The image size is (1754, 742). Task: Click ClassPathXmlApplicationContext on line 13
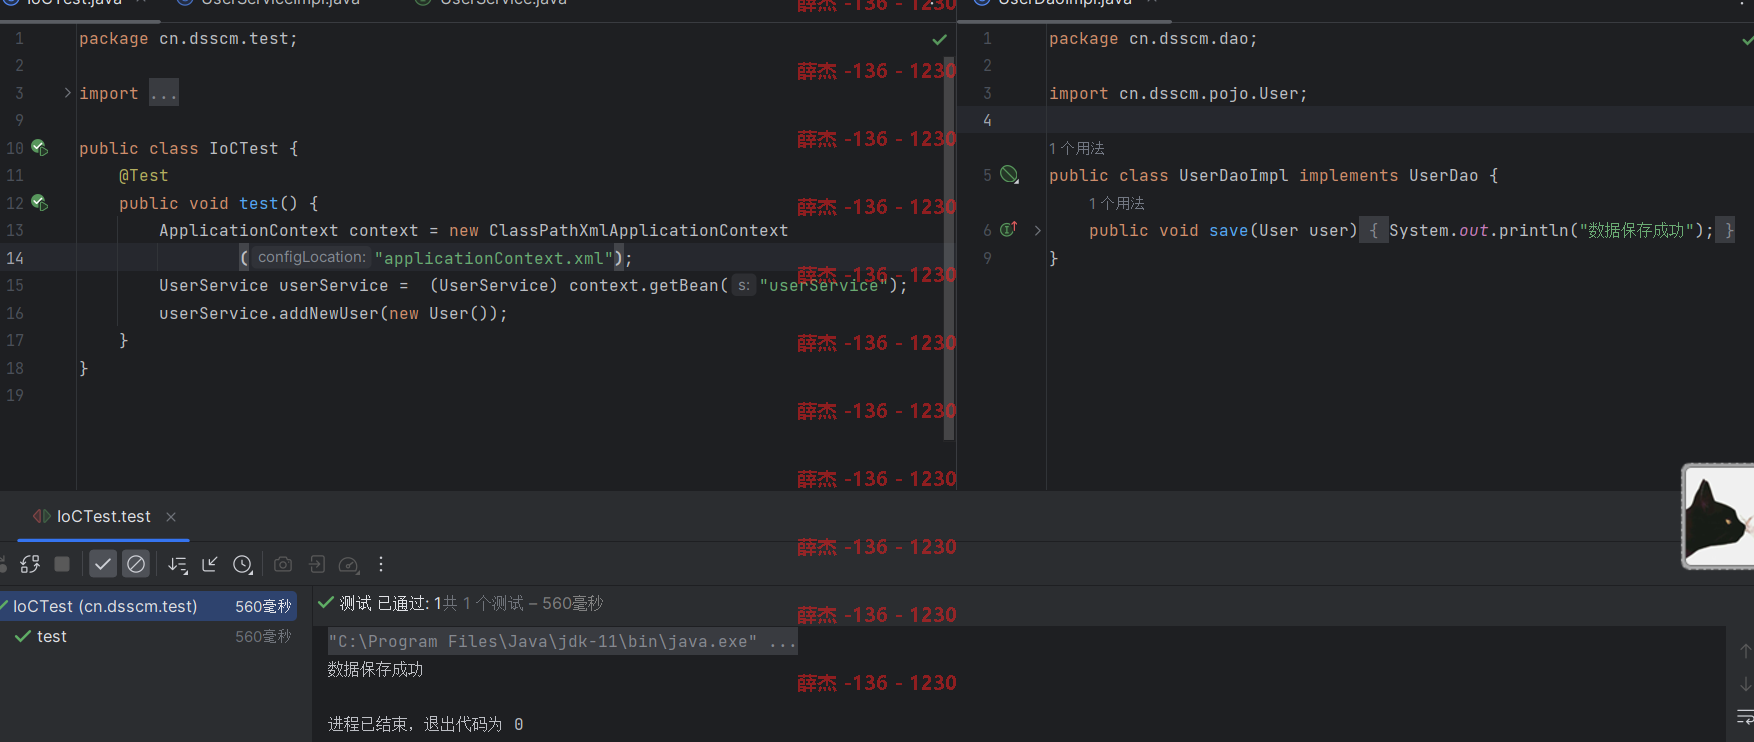[x=638, y=230]
